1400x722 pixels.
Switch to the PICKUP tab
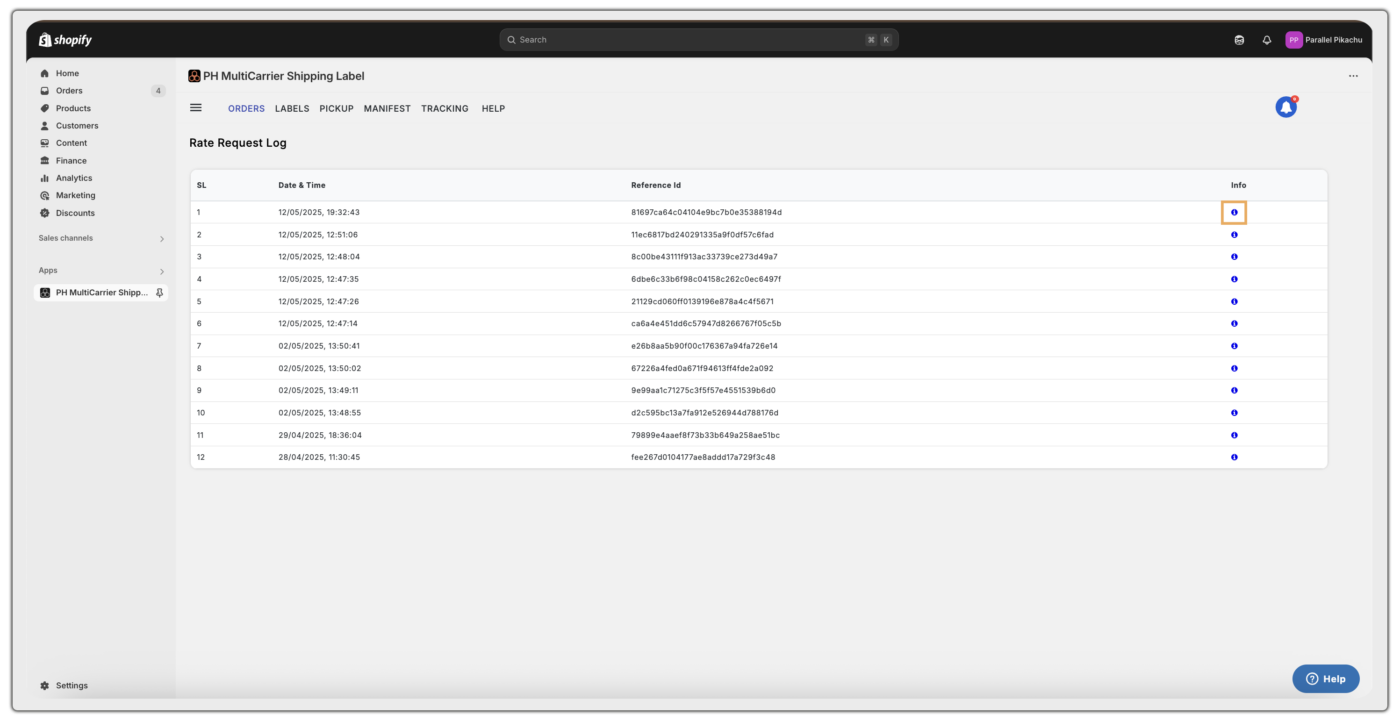point(336,108)
